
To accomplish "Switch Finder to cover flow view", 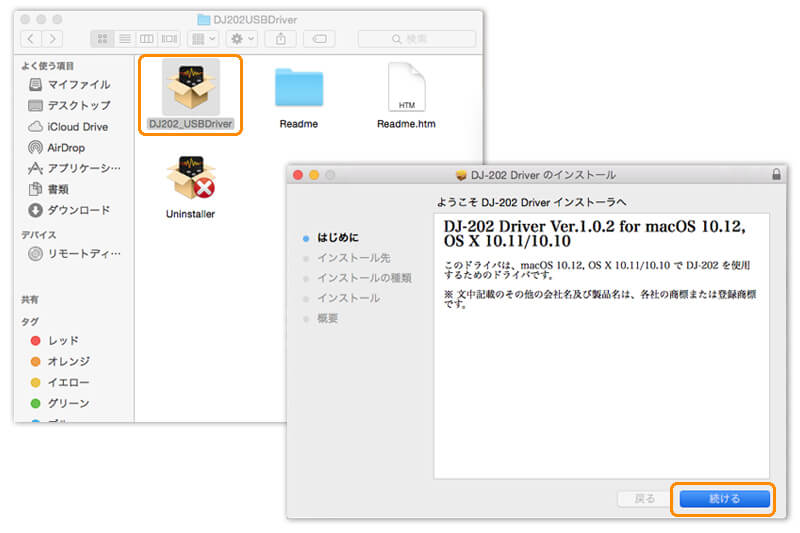I will [x=169, y=39].
